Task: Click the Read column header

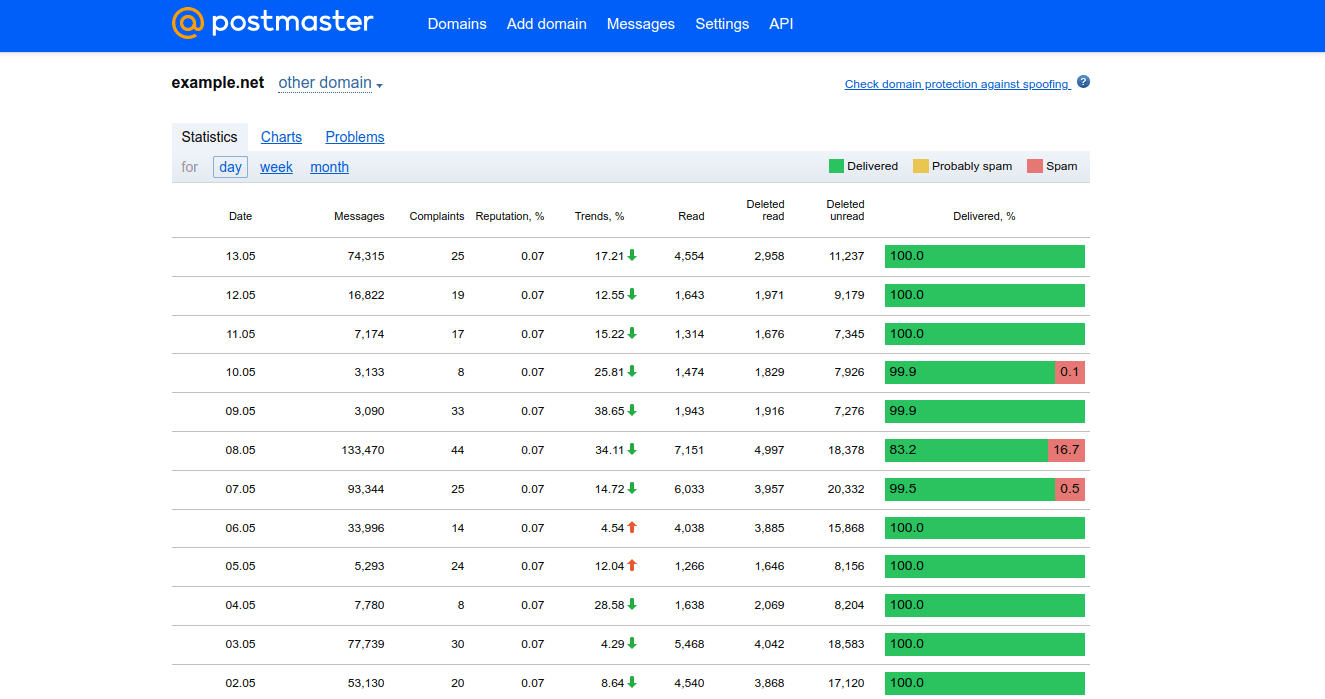Action: (x=691, y=216)
